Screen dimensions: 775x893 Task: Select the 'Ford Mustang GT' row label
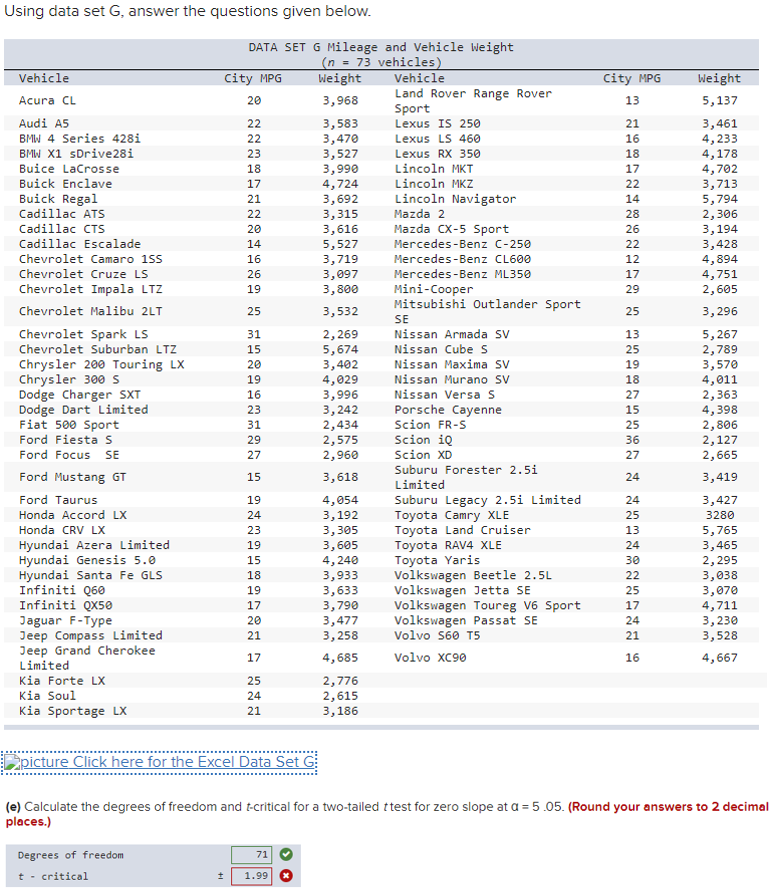pyautogui.click(x=72, y=477)
